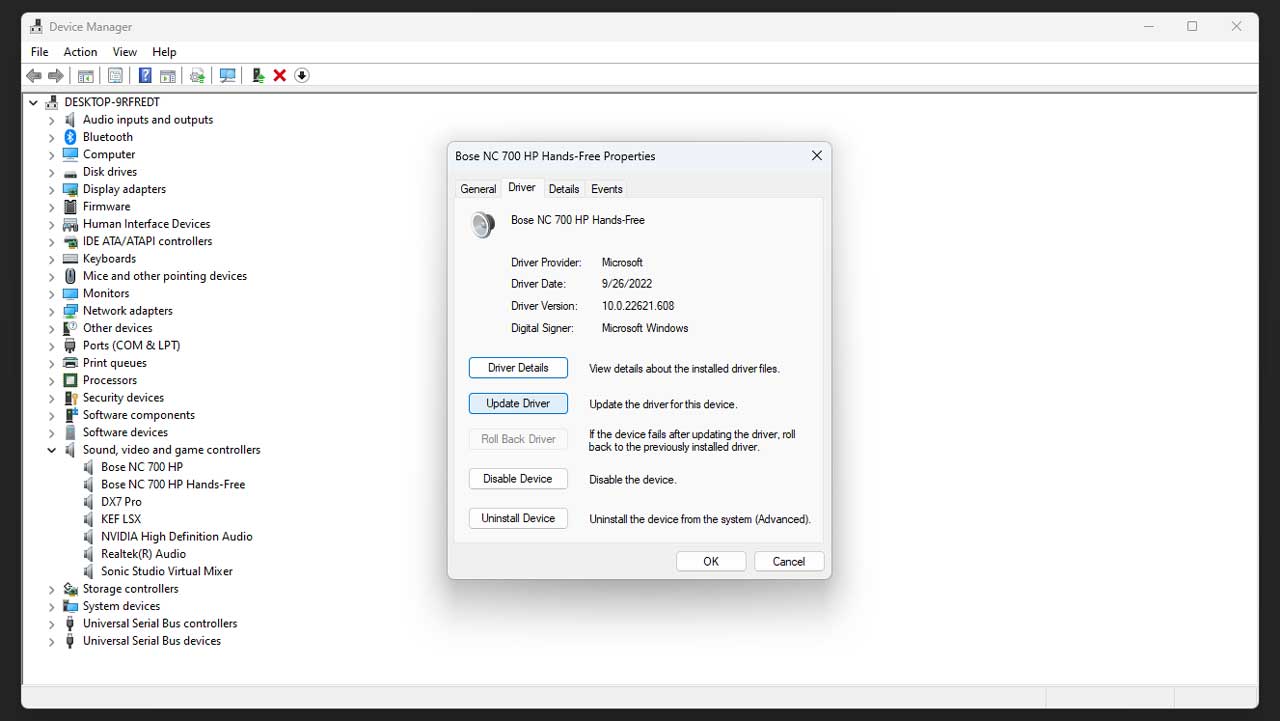This screenshot has width=1280, height=721.
Task: Click the driver version value 10.0.22621.608
Action: pyautogui.click(x=638, y=306)
